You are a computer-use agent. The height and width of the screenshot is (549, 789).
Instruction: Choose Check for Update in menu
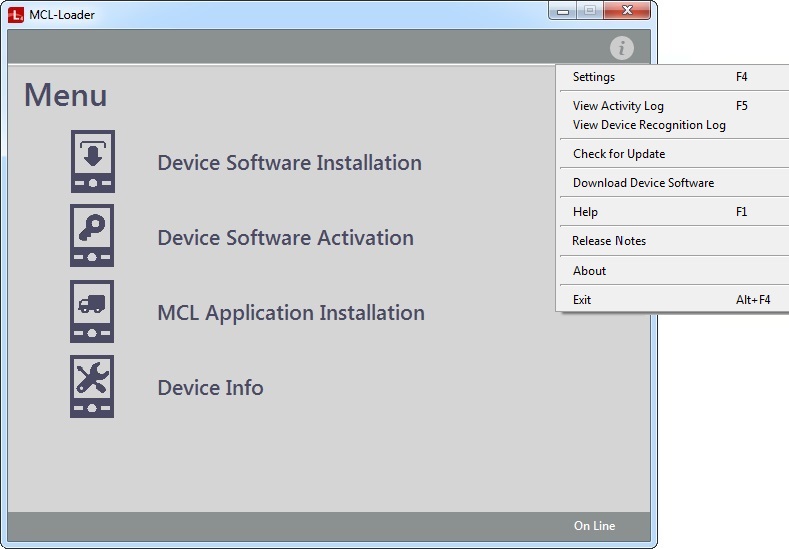tap(674, 154)
